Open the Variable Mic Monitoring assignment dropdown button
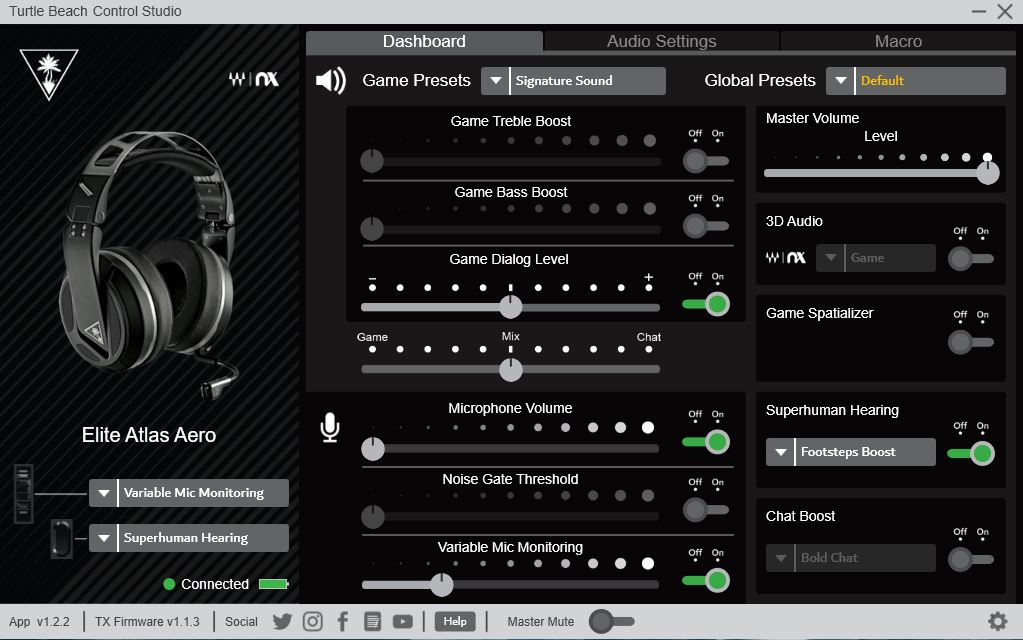 (x=104, y=493)
